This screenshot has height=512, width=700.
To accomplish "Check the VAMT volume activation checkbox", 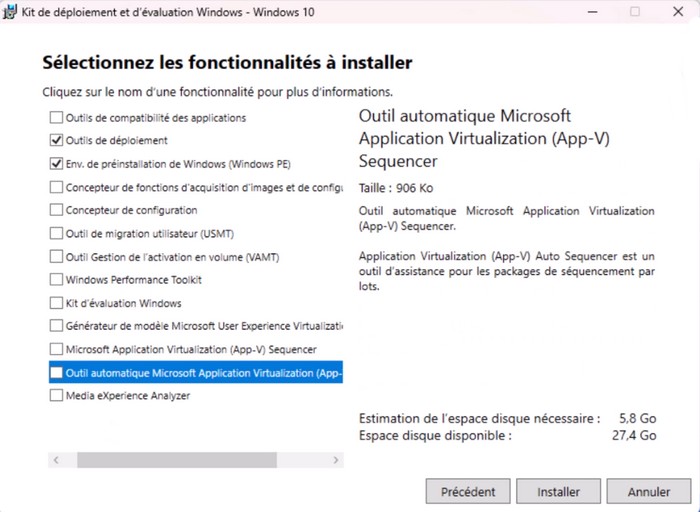I will click(56, 257).
